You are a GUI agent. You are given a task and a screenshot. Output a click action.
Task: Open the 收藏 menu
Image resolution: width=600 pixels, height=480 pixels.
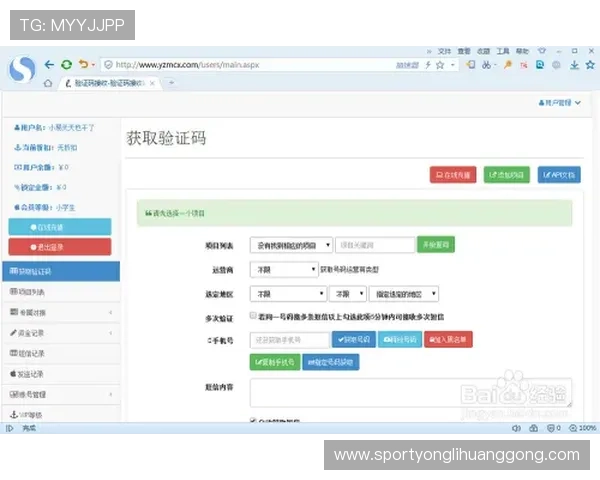[x=483, y=51]
